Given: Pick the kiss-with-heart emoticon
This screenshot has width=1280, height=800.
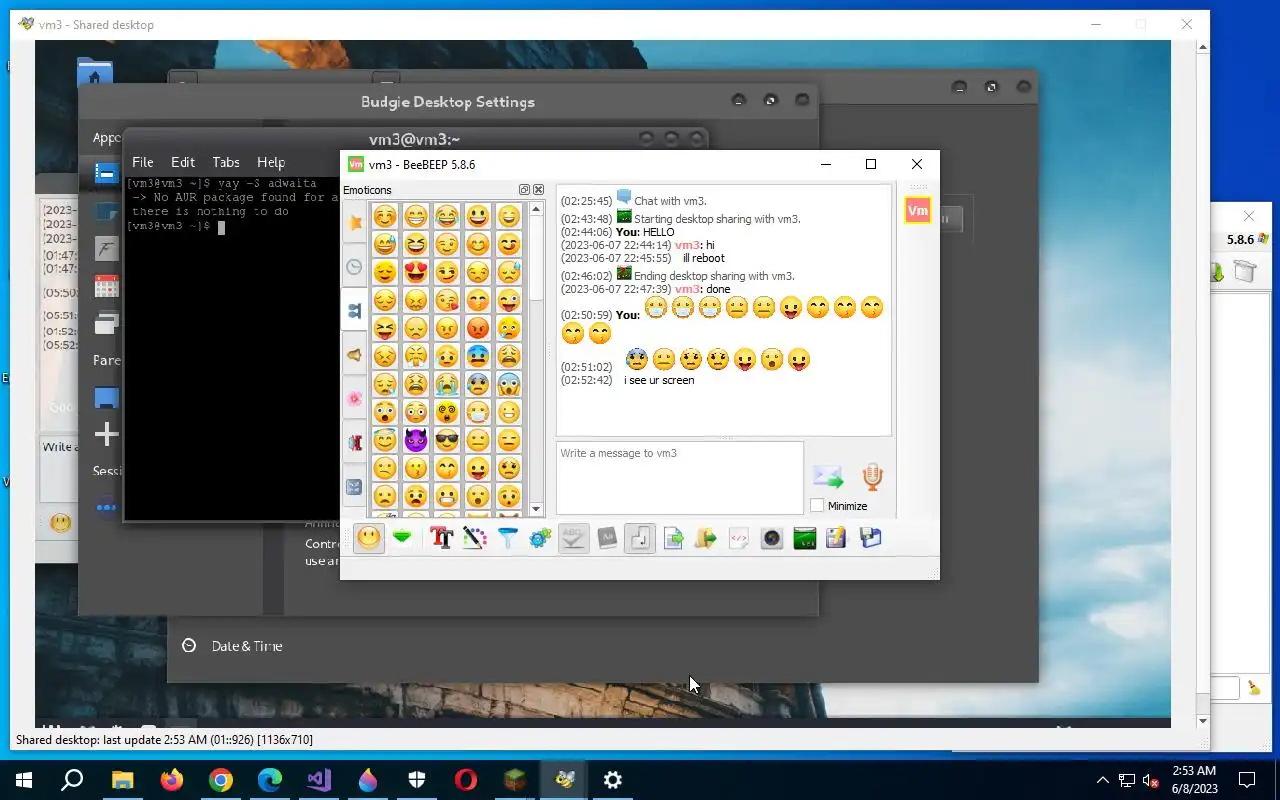Looking at the screenshot, I should (x=447, y=300).
